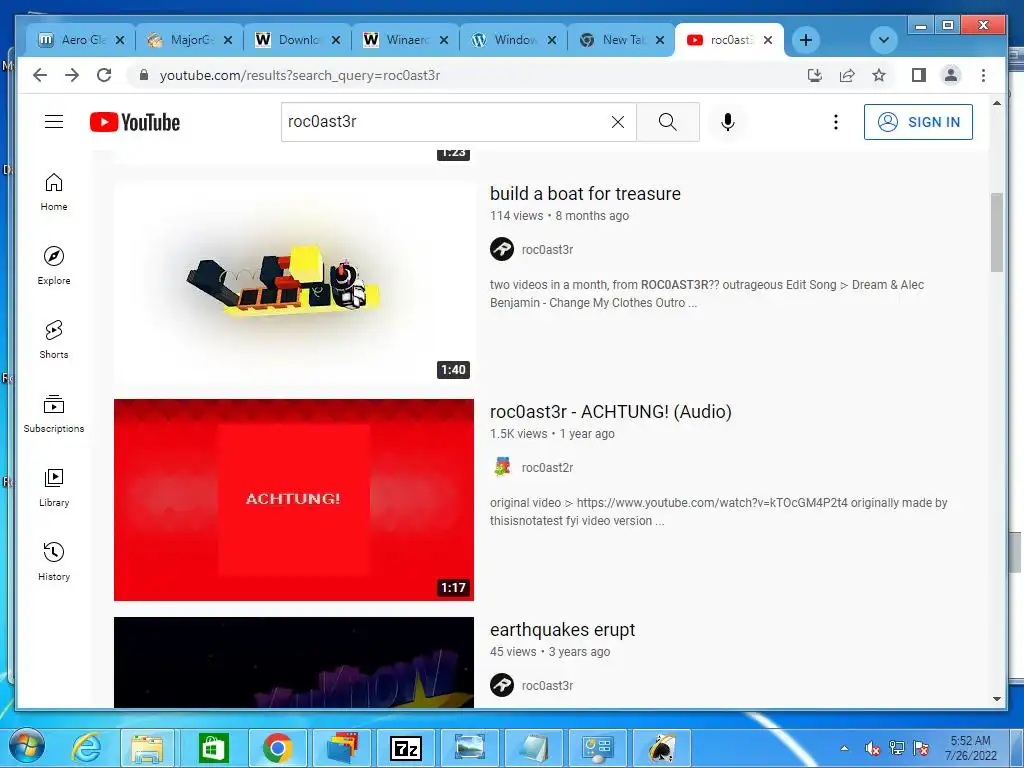Open roc0ast2r channel avatar under ACHTUNG video
Image resolution: width=1024 pixels, height=768 pixels.
pos(502,468)
